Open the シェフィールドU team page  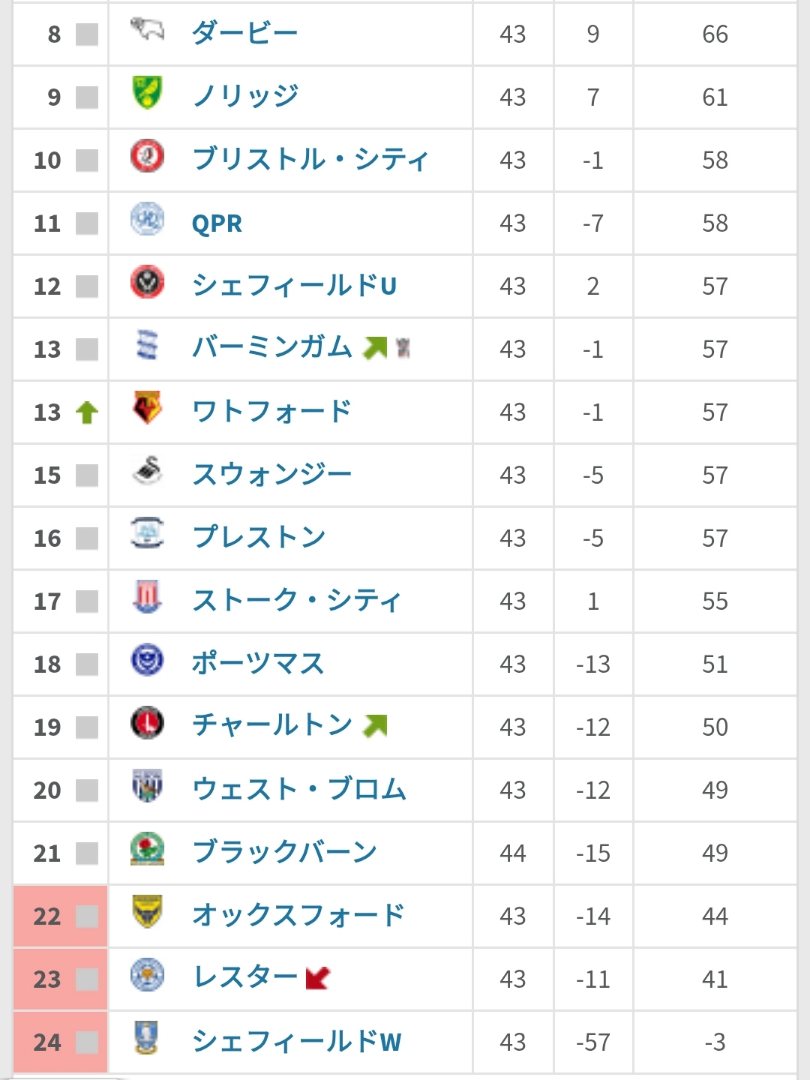point(294,286)
